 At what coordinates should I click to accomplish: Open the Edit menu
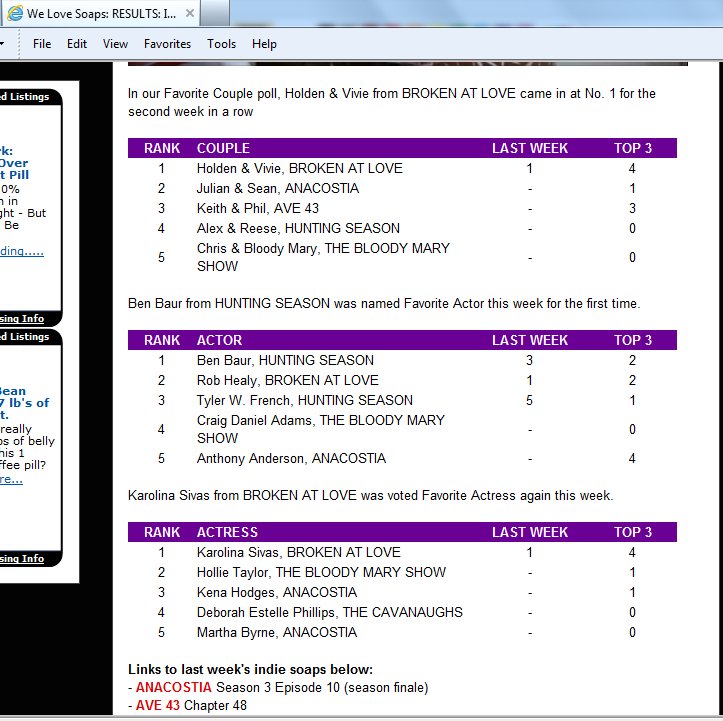[x=77, y=44]
